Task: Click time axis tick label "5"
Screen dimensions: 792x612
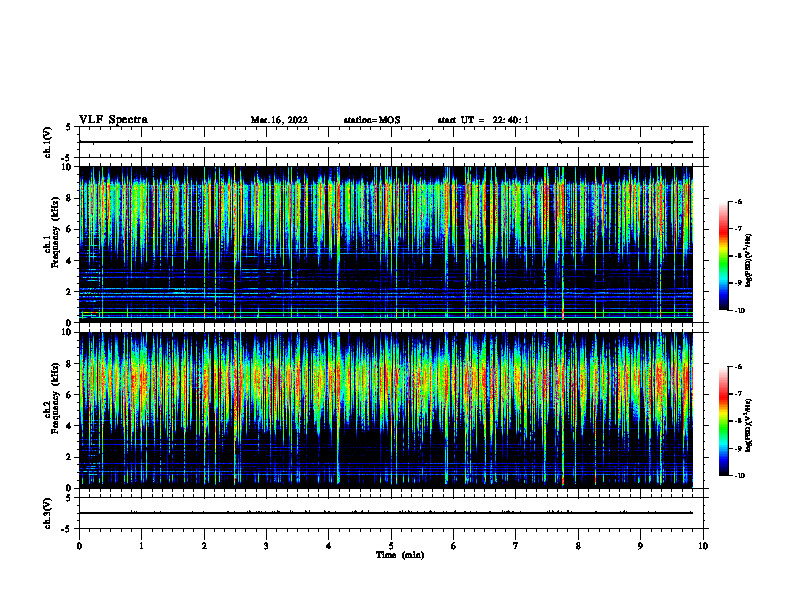Action: coord(391,546)
